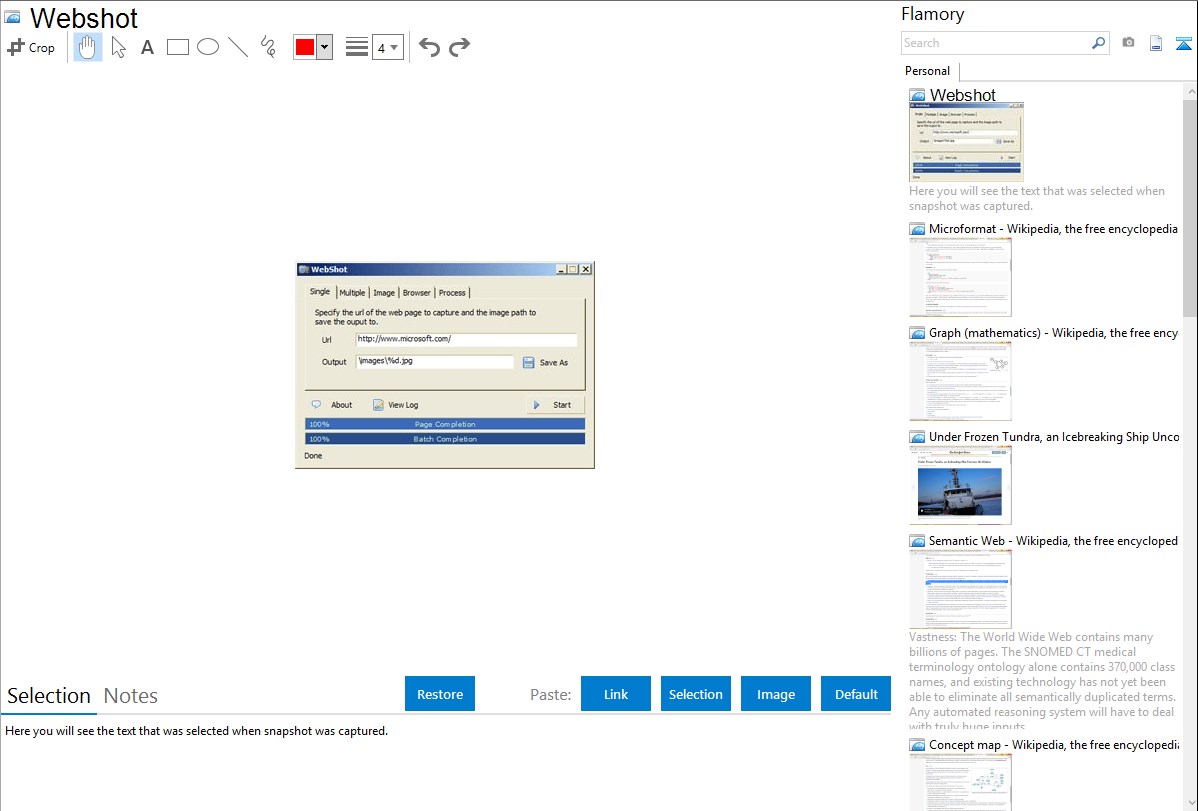
Task: Click the Url field in WebShot
Action: 466,339
